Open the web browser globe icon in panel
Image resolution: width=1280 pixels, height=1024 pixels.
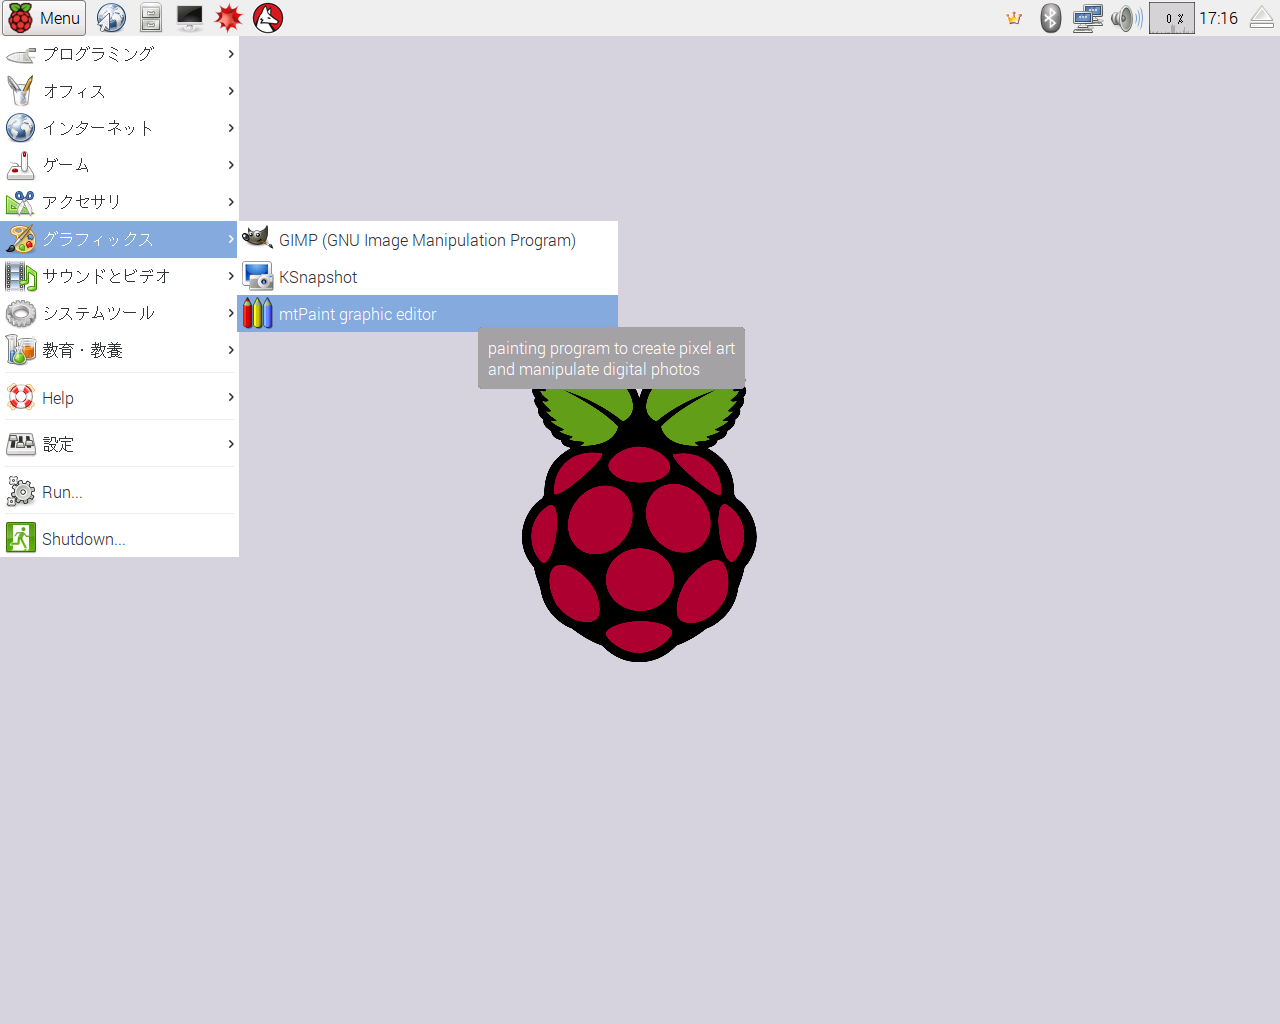(x=111, y=18)
